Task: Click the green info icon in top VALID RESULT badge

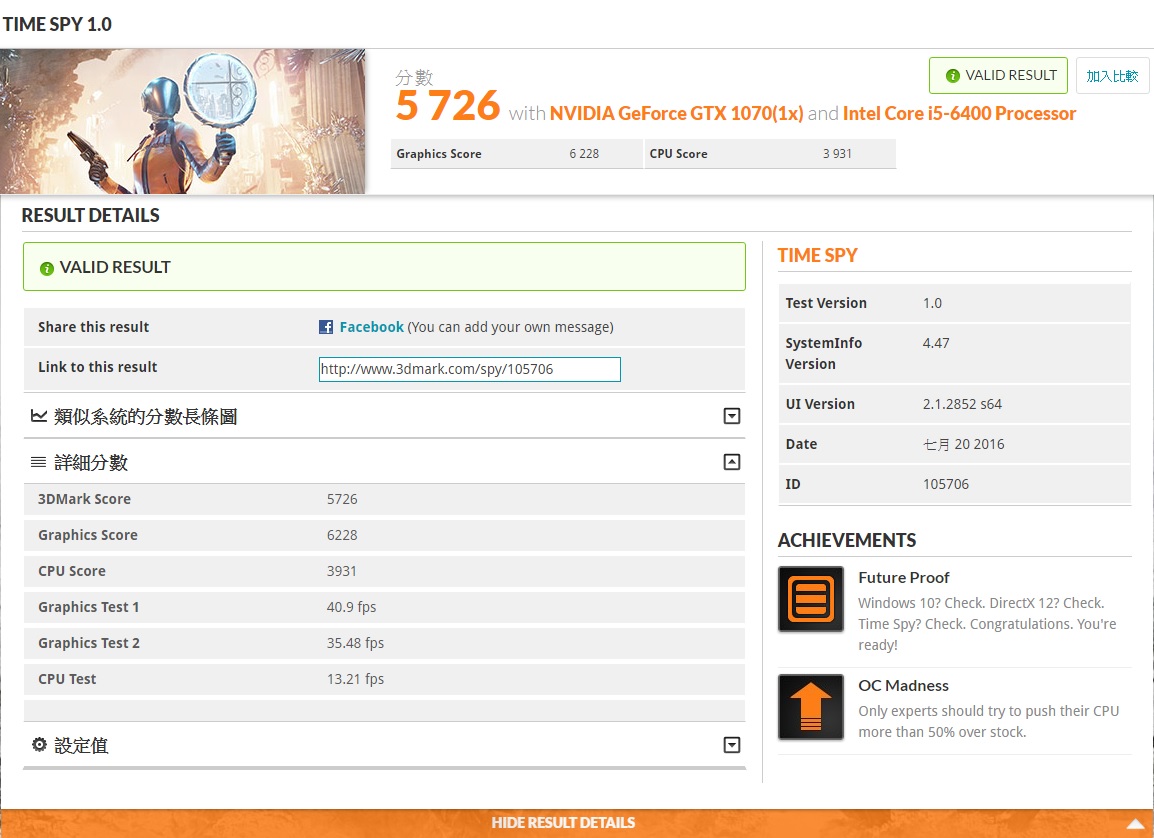Action: (x=952, y=76)
